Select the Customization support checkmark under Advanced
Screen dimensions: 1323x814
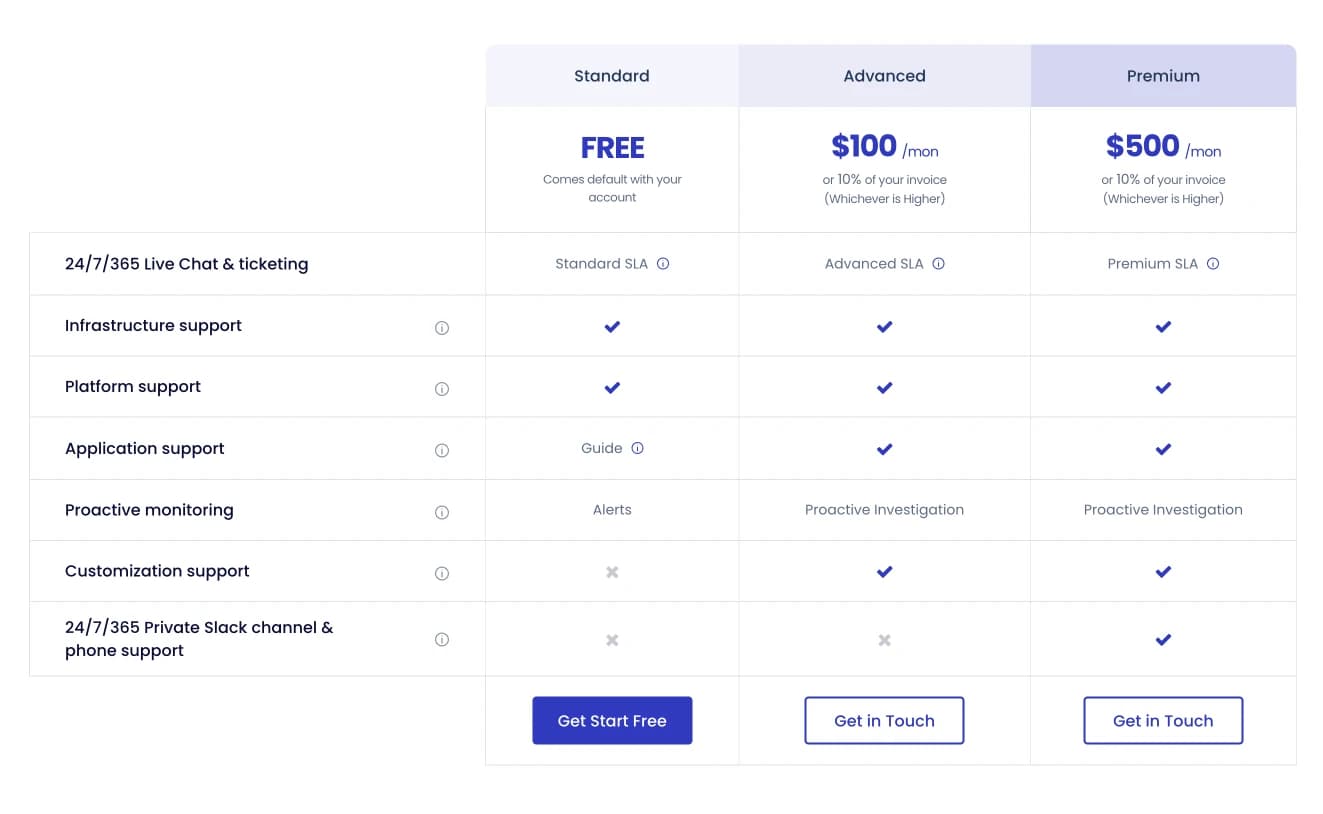tap(884, 572)
